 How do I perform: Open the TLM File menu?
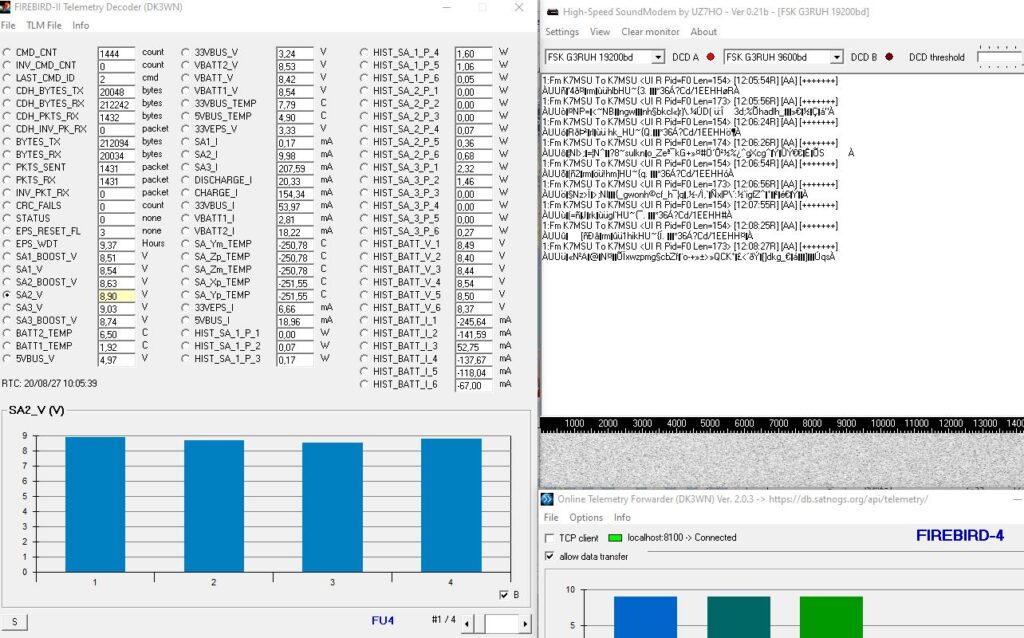tap(44, 25)
